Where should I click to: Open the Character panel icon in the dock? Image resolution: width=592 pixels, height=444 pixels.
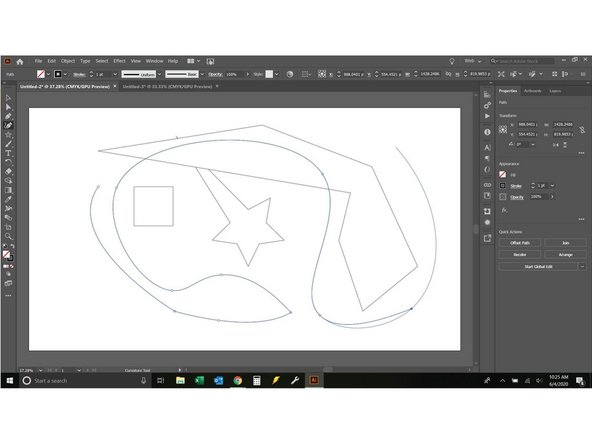pos(487,148)
